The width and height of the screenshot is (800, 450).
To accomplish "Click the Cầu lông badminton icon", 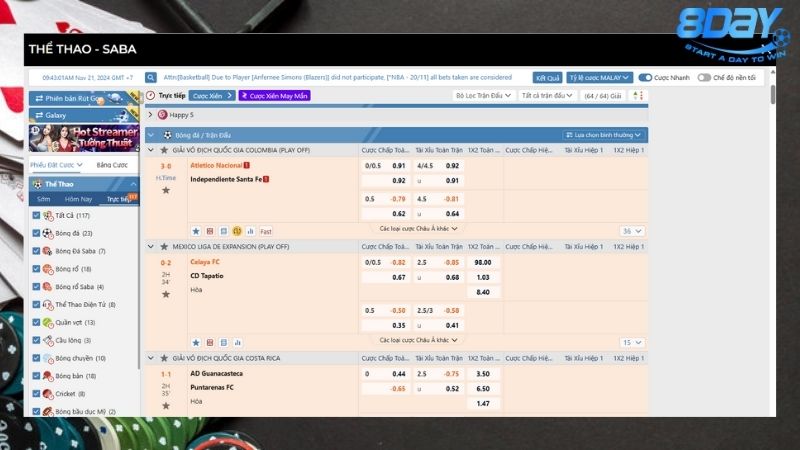I will [48, 340].
